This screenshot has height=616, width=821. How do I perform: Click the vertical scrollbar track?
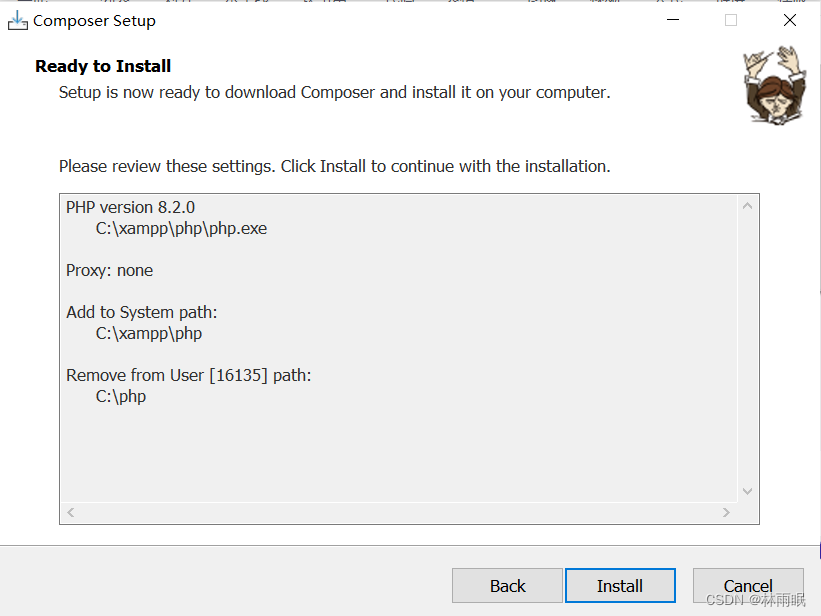(747, 350)
